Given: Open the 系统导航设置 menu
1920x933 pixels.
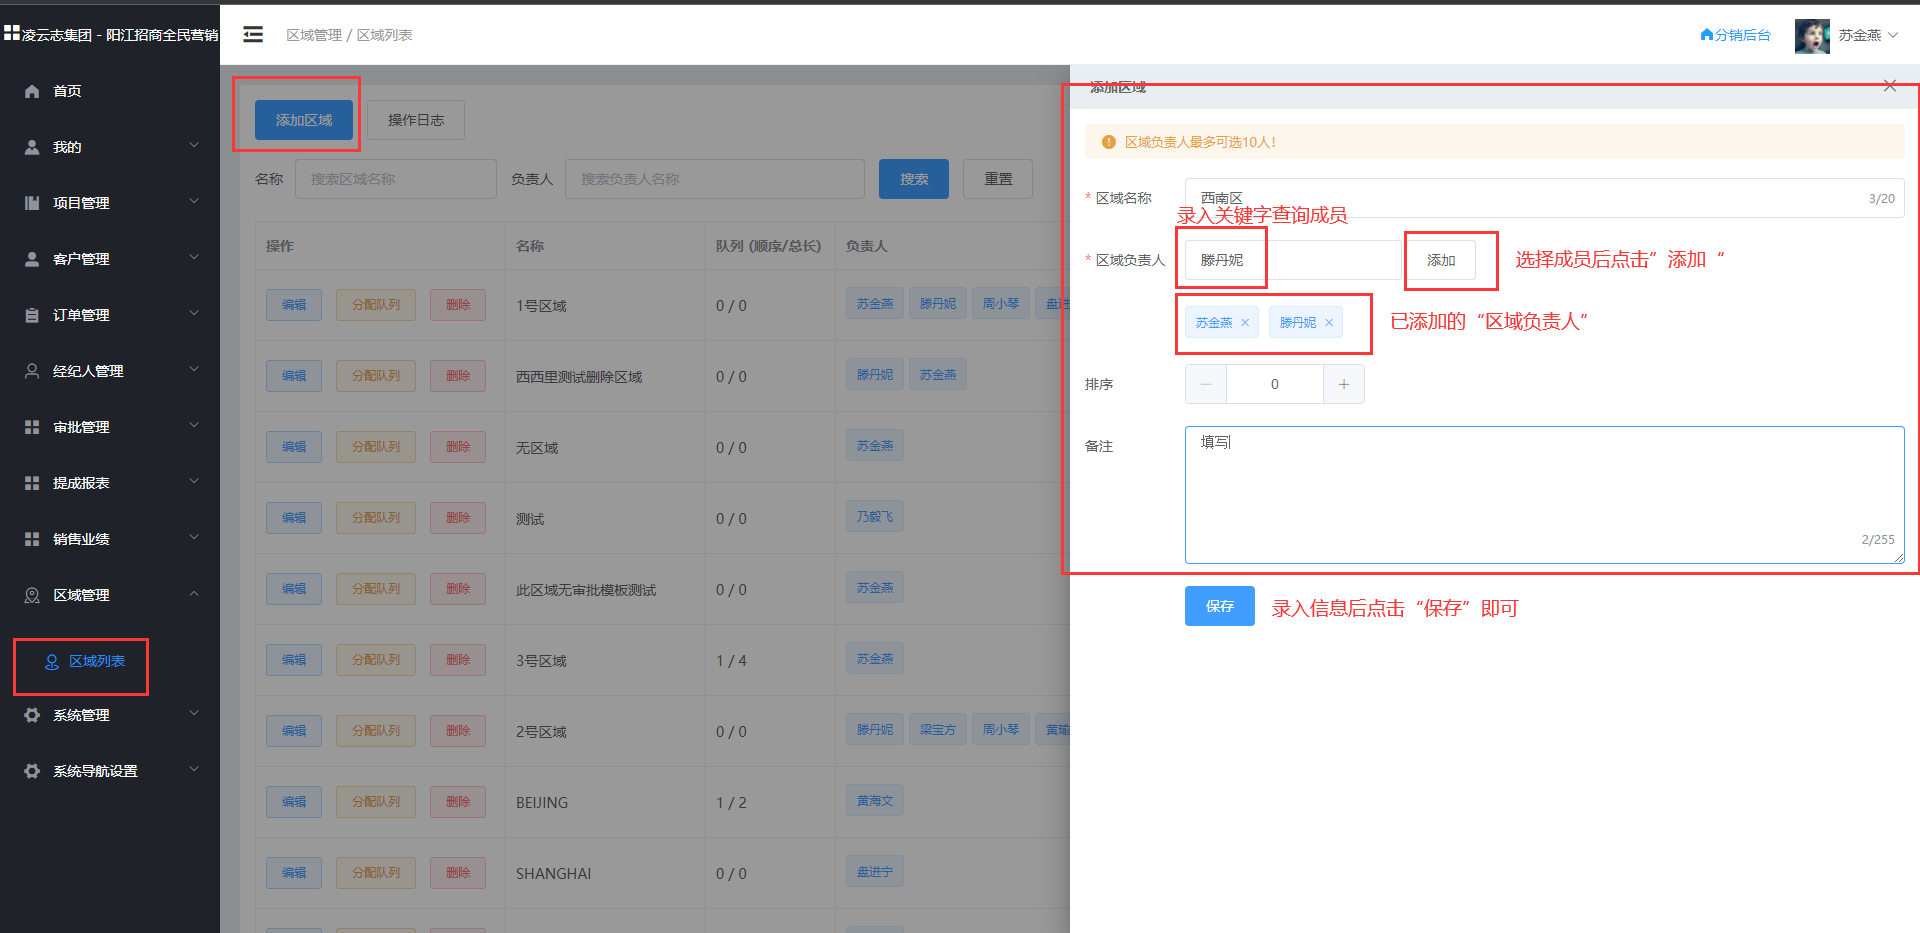Looking at the screenshot, I should click(x=110, y=771).
